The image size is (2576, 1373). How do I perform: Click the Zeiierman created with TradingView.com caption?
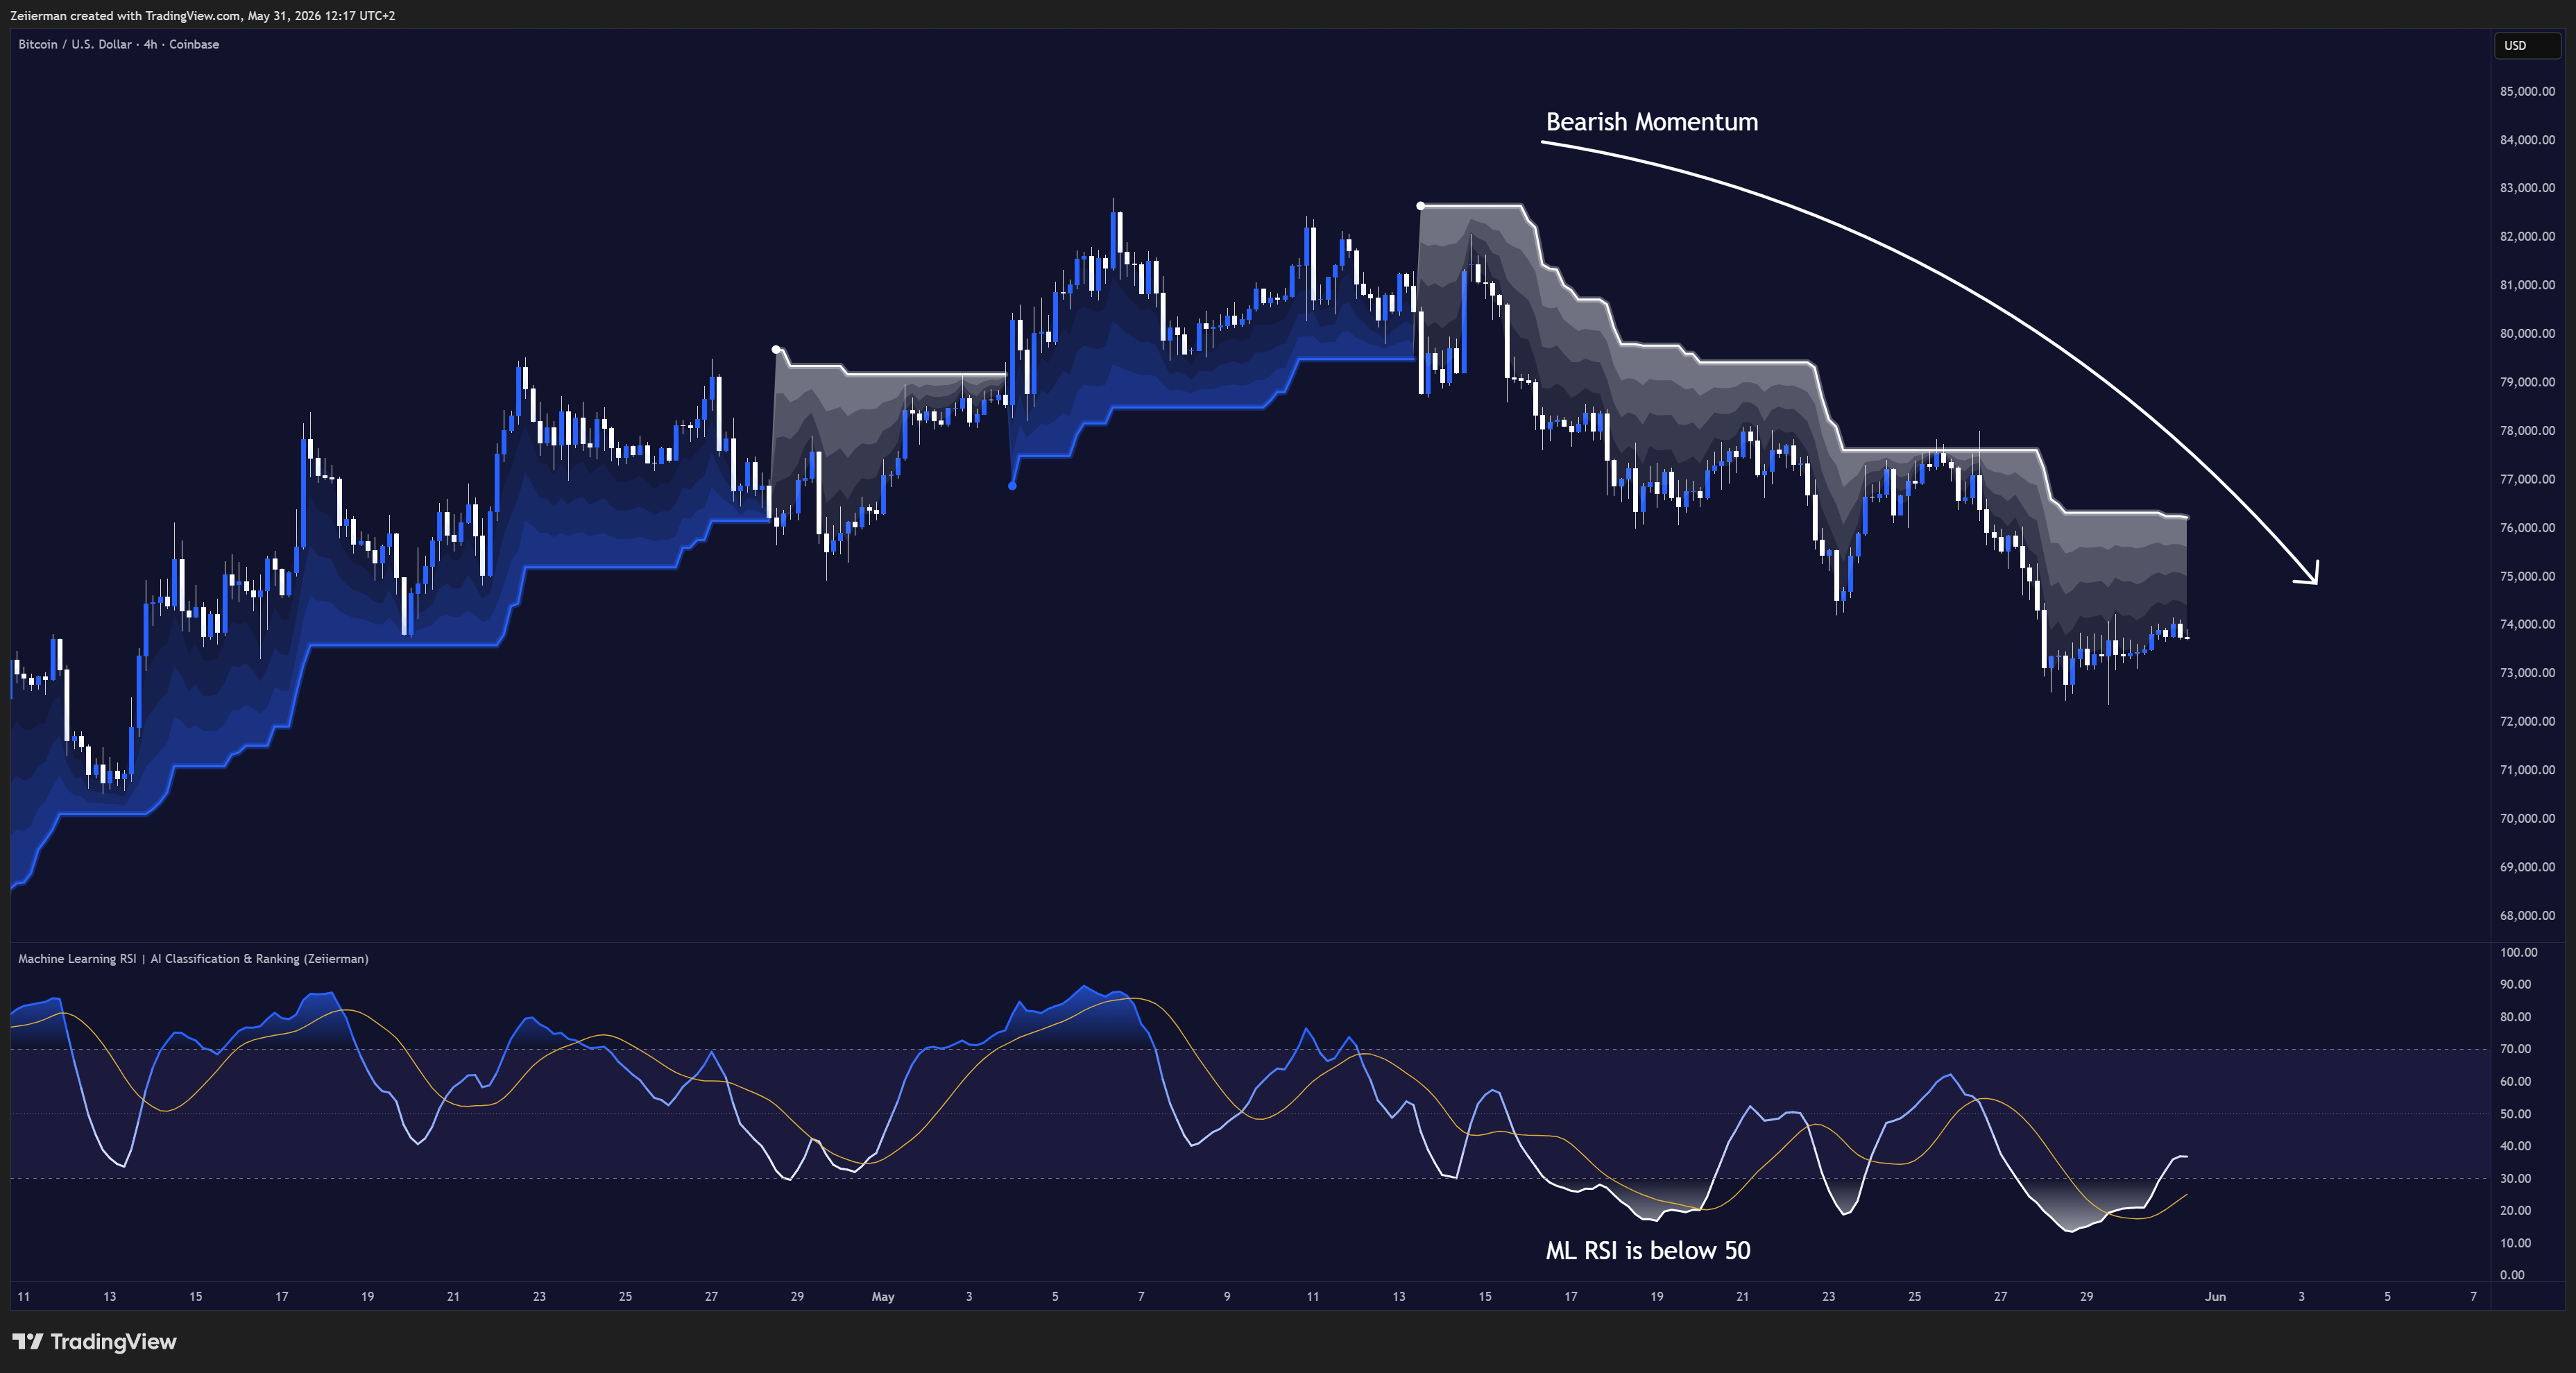202,15
